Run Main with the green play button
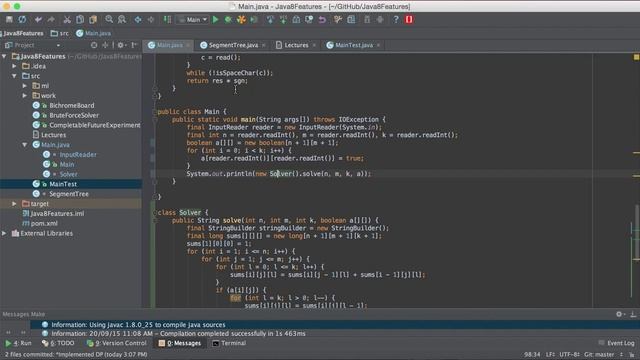This screenshot has width=640, height=360. pos(216,19)
